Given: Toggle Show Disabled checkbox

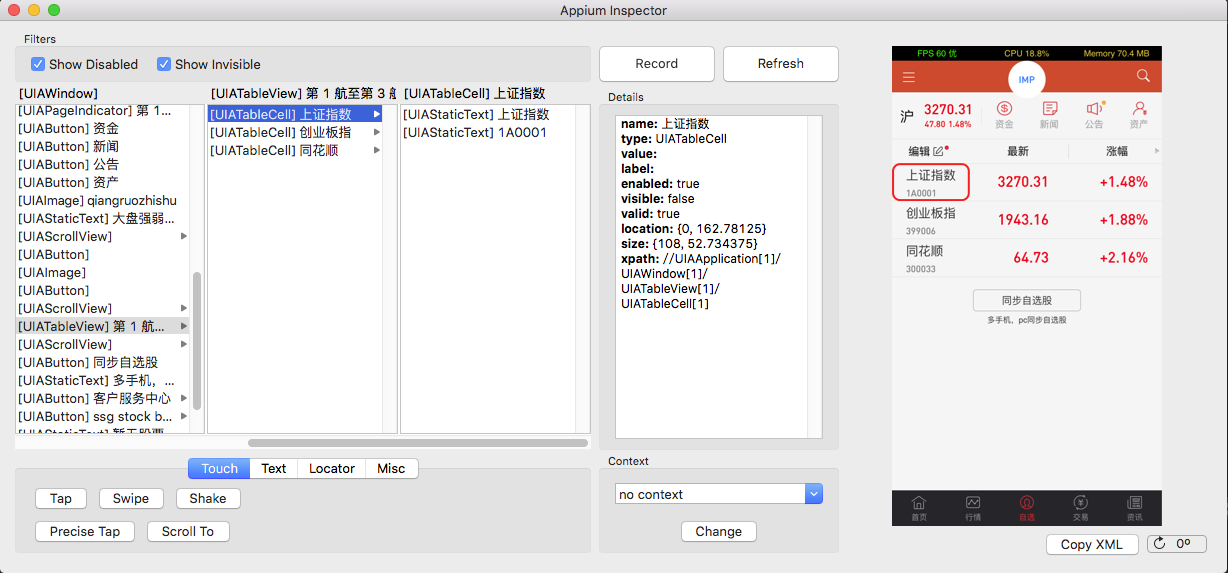Looking at the screenshot, I should [38, 64].
